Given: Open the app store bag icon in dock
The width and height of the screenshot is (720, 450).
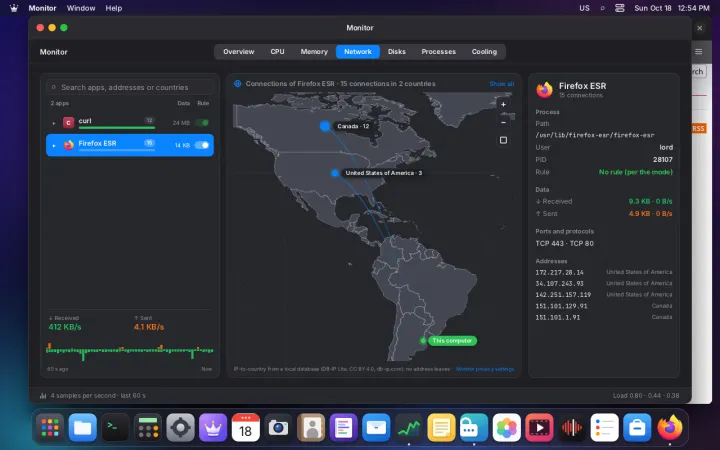Looking at the screenshot, I should [x=637, y=428].
